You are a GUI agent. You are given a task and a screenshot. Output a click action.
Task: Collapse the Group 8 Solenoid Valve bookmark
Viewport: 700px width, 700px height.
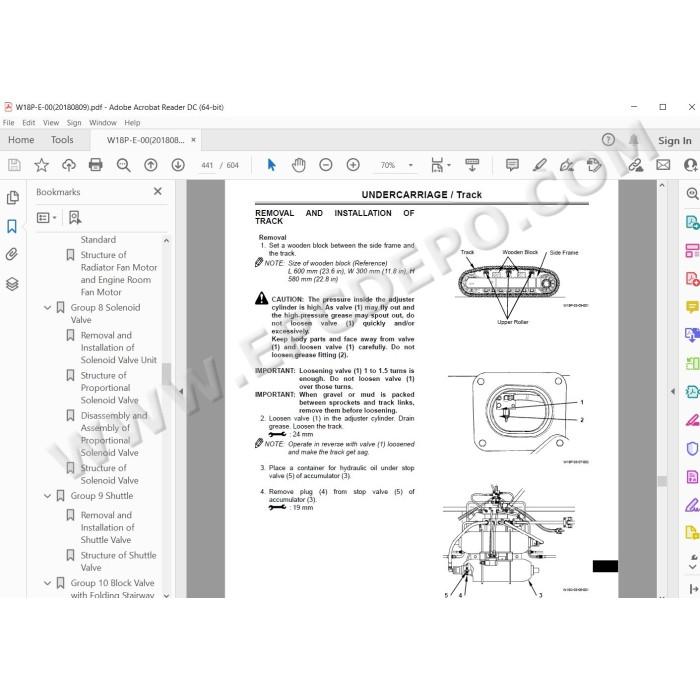click(x=47, y=308)
